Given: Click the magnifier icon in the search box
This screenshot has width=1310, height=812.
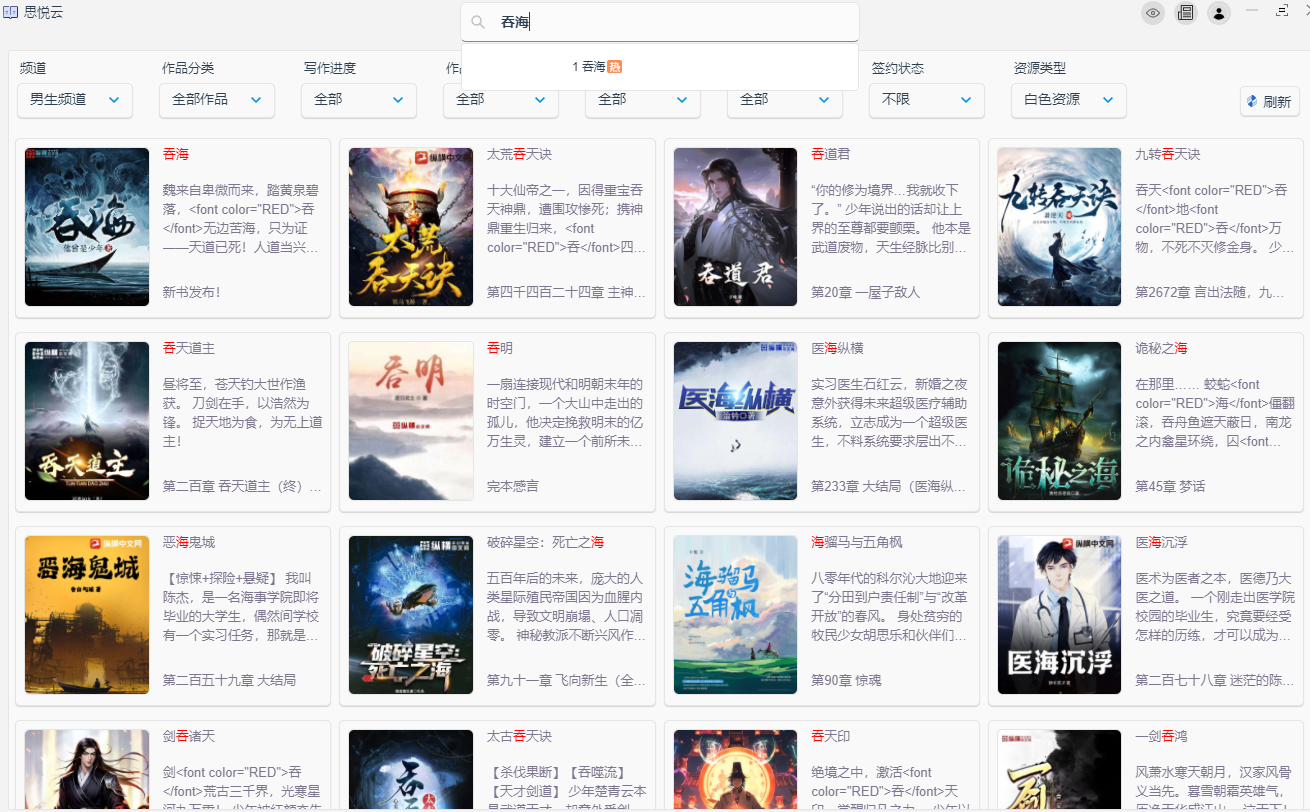Looking at the screenshot, I should (x=479, y=22).
